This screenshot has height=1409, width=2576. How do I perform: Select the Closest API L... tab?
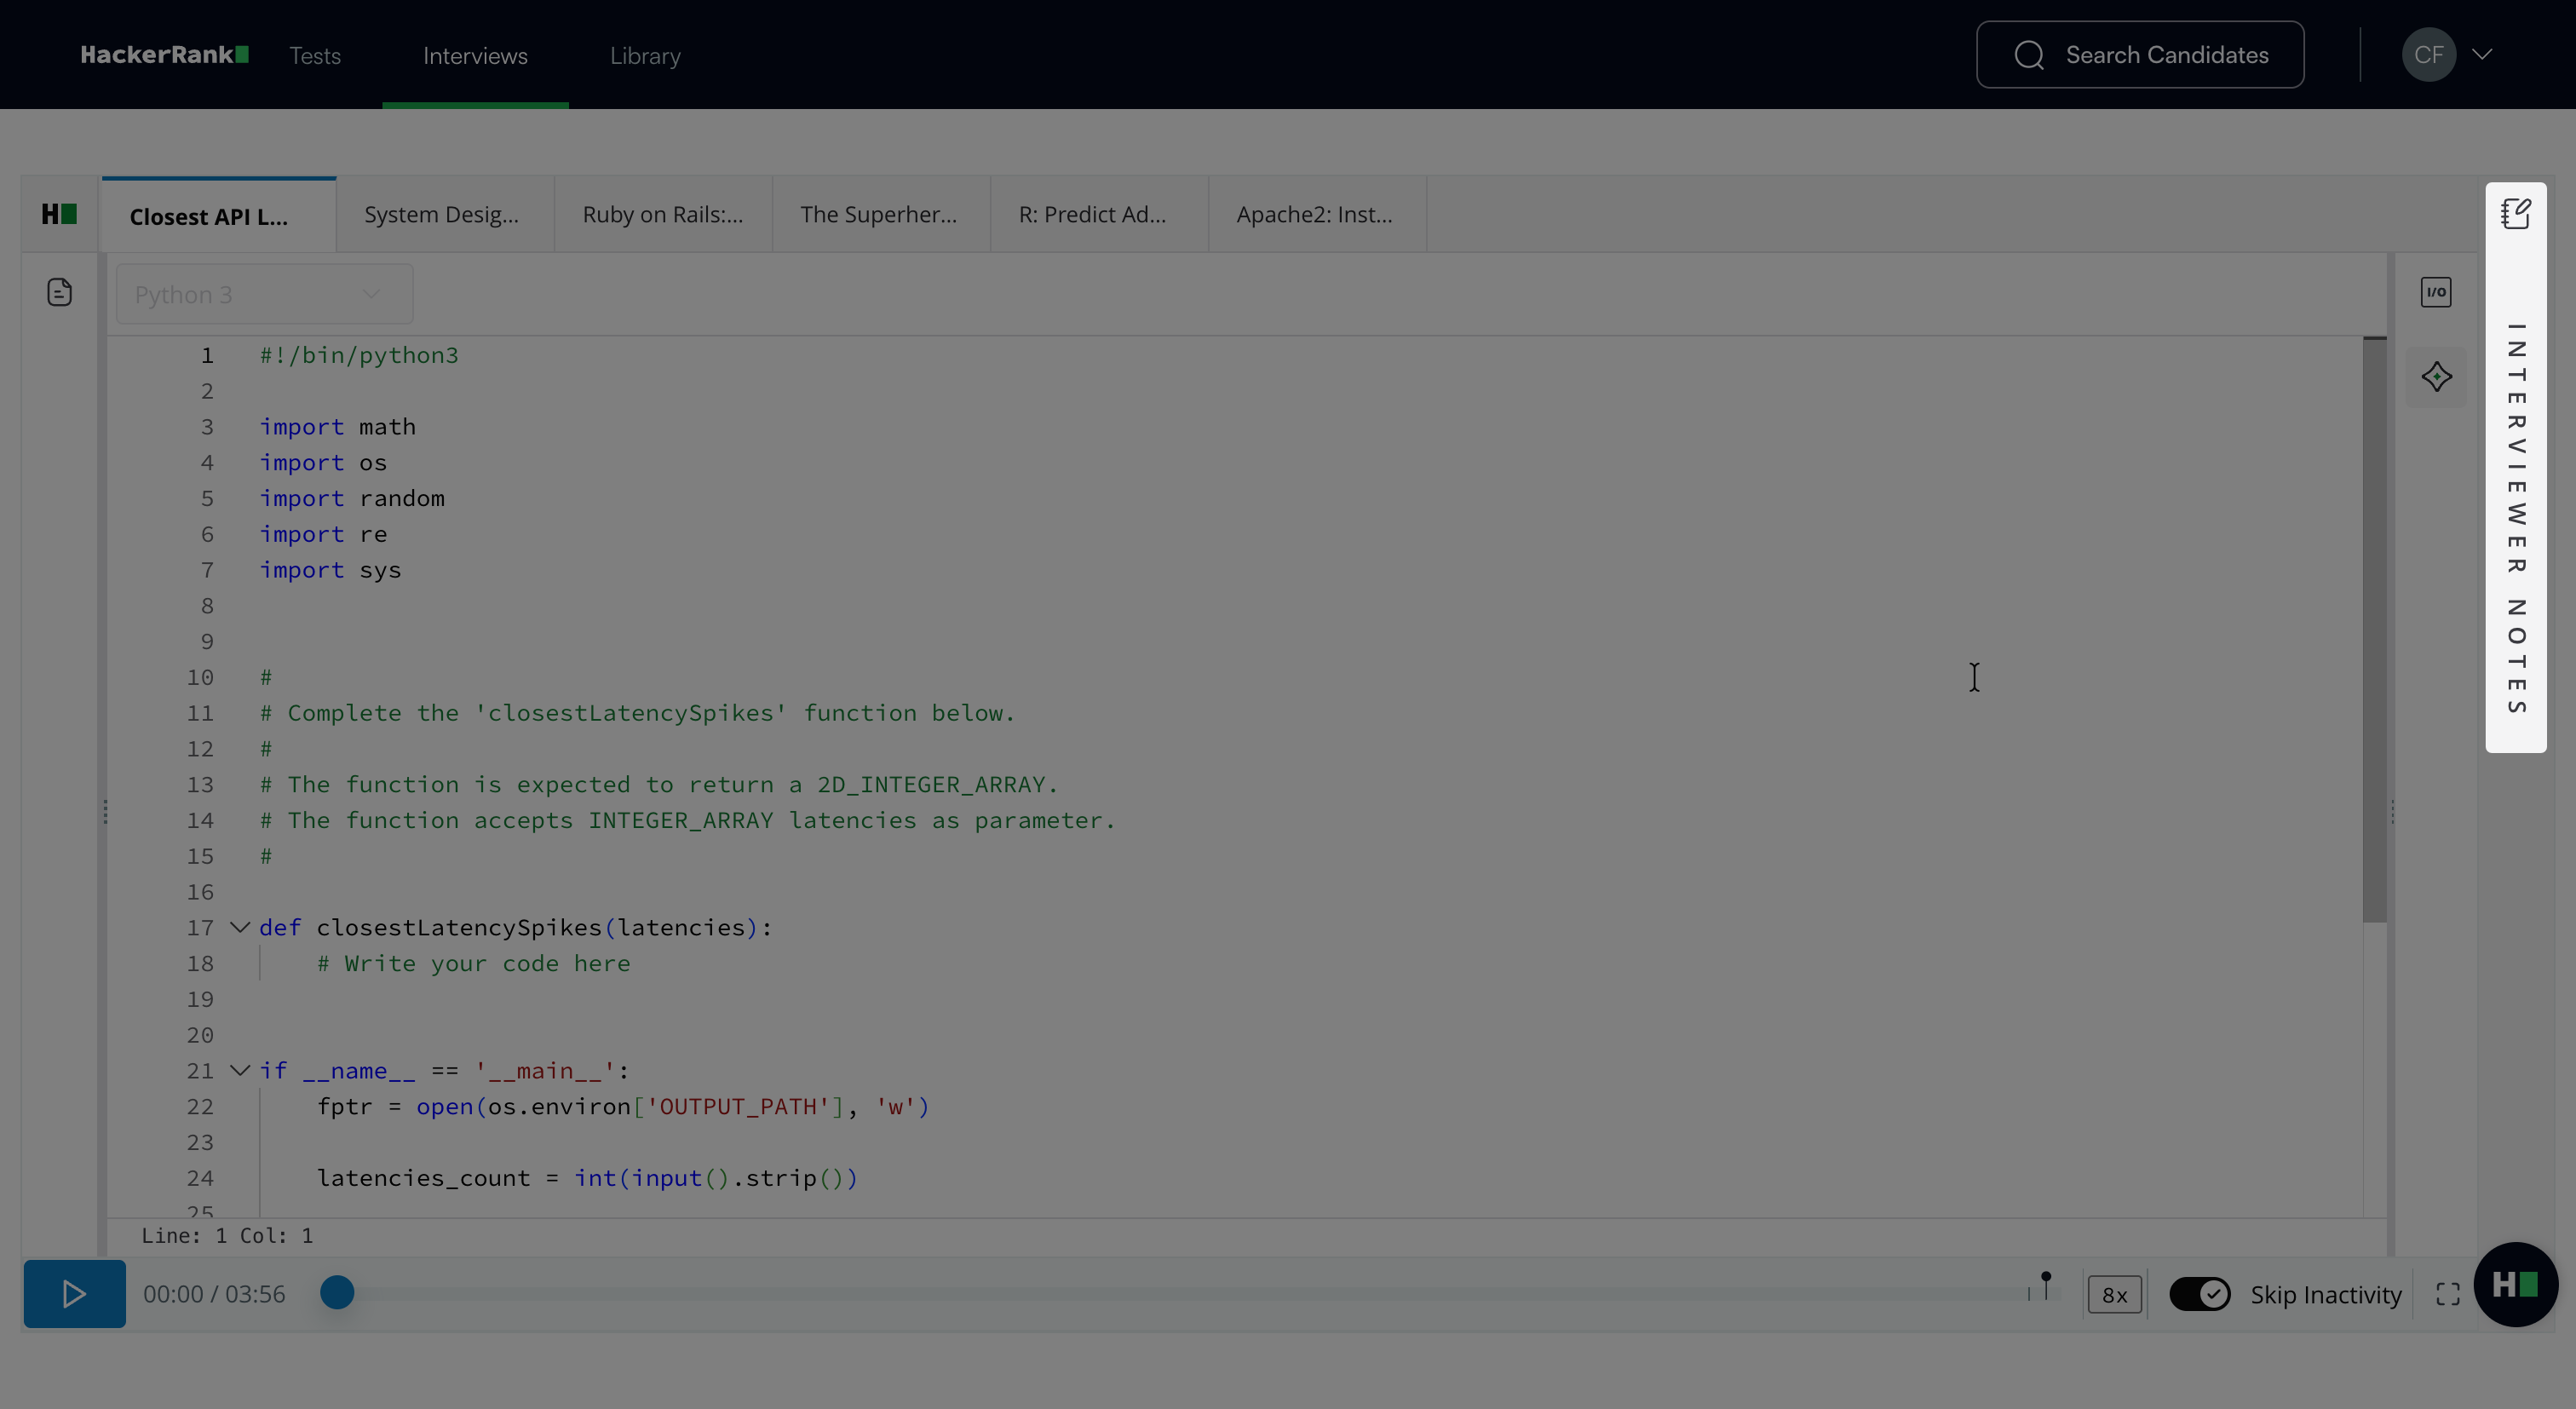click(218, 216)
